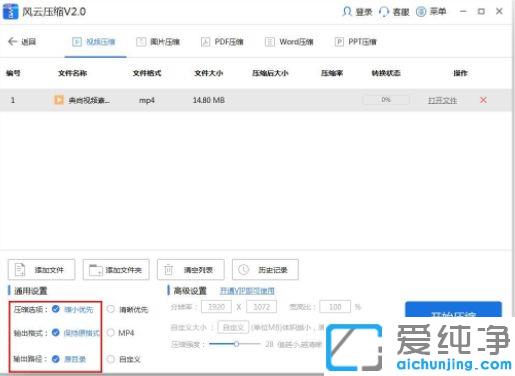This screenshot has width=515, height=376.
Task: Click the row number 1 cell
Action: pyautogui.click(x=13, y=100)
